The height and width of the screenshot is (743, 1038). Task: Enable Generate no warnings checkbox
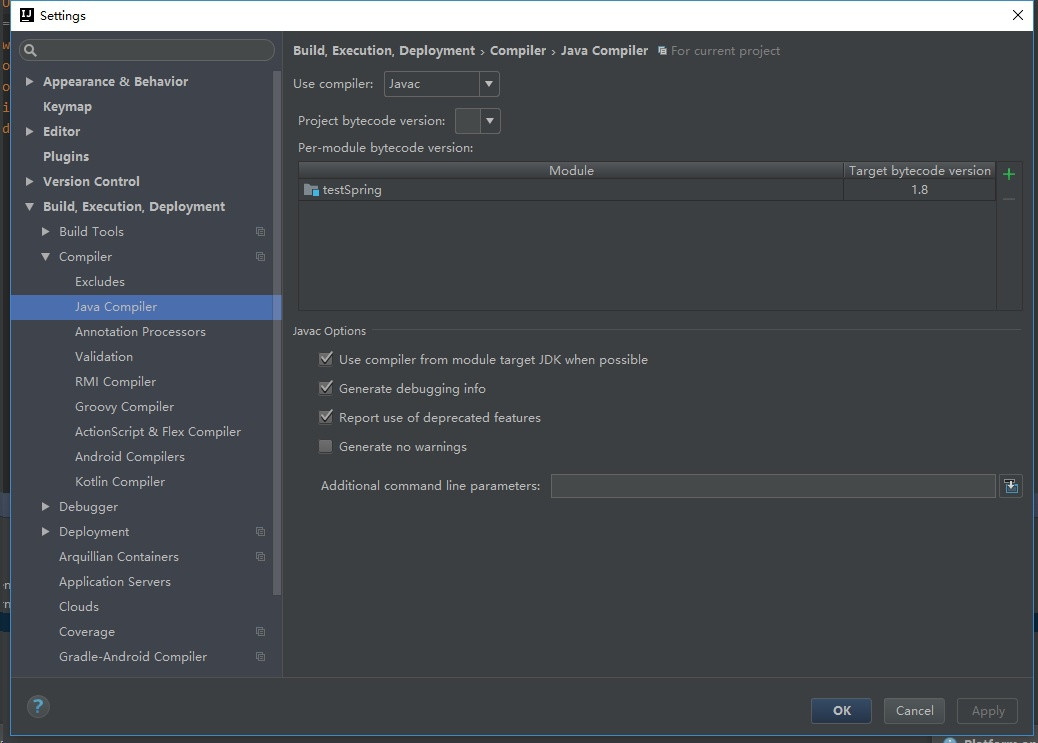point(326,447)
